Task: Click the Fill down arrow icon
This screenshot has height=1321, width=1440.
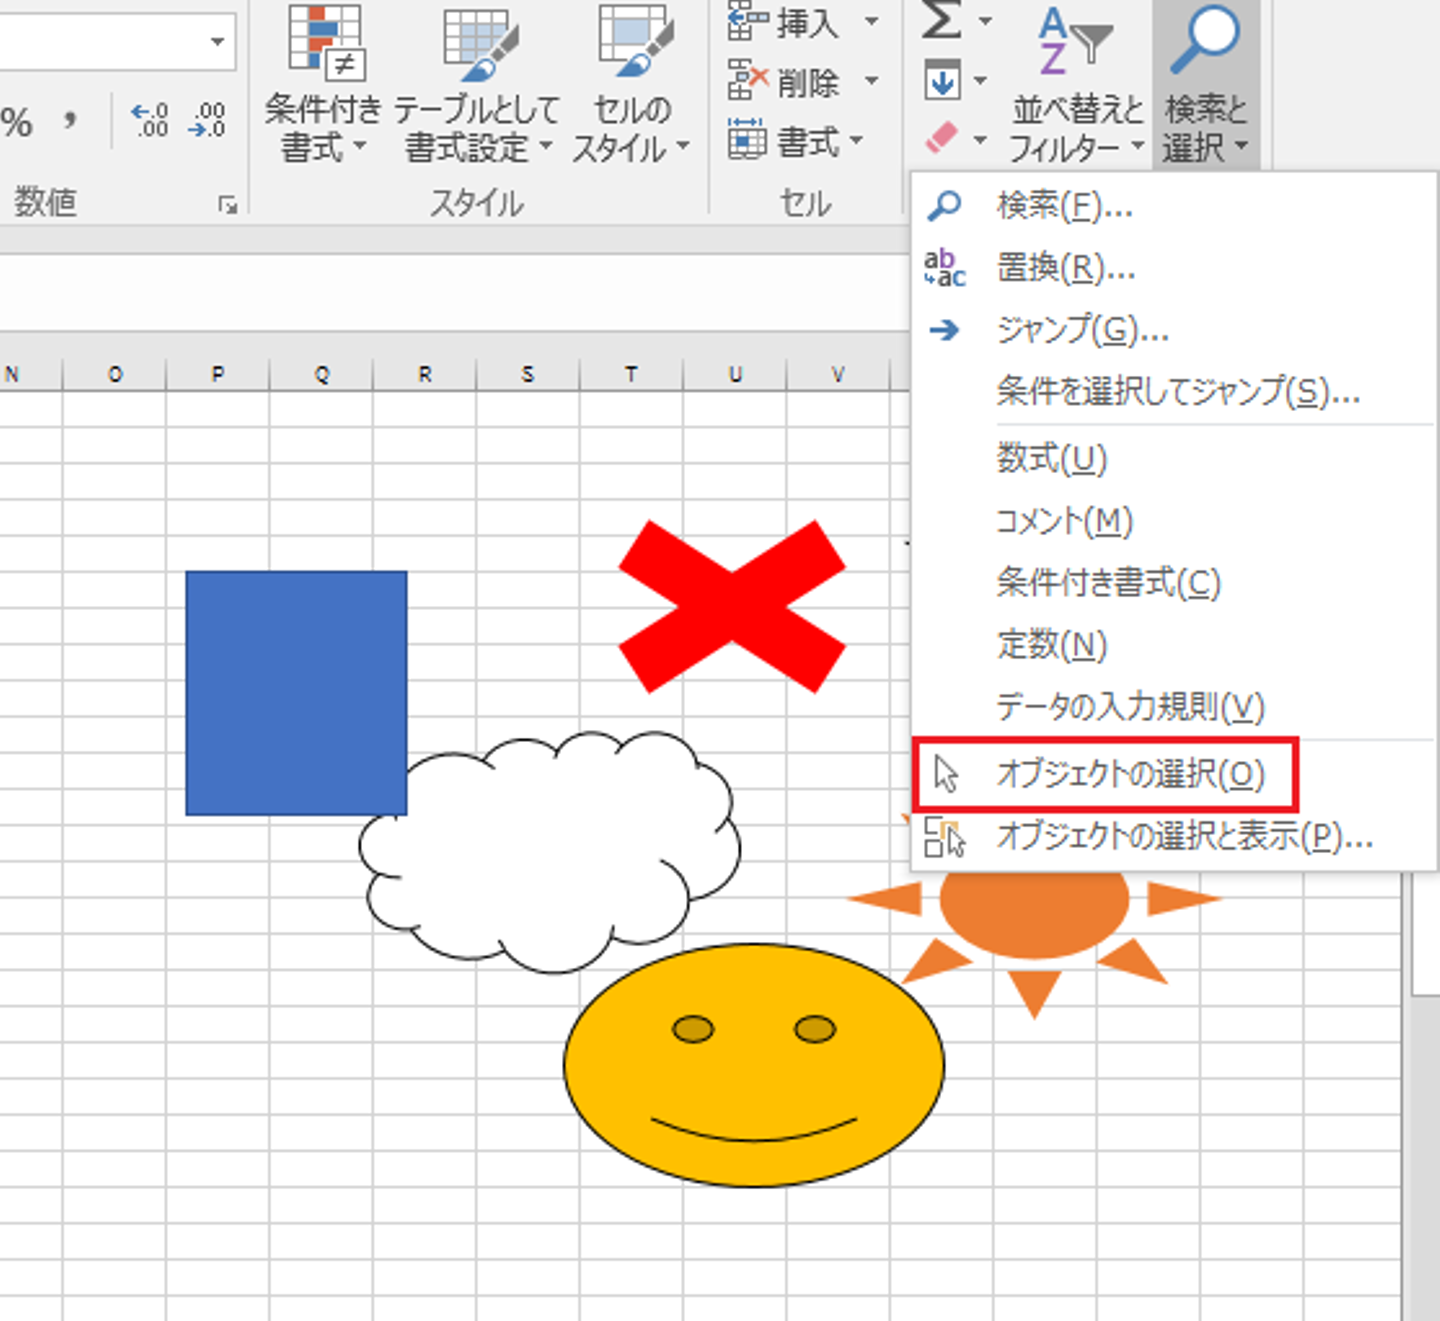Action: tap(942, 81)
